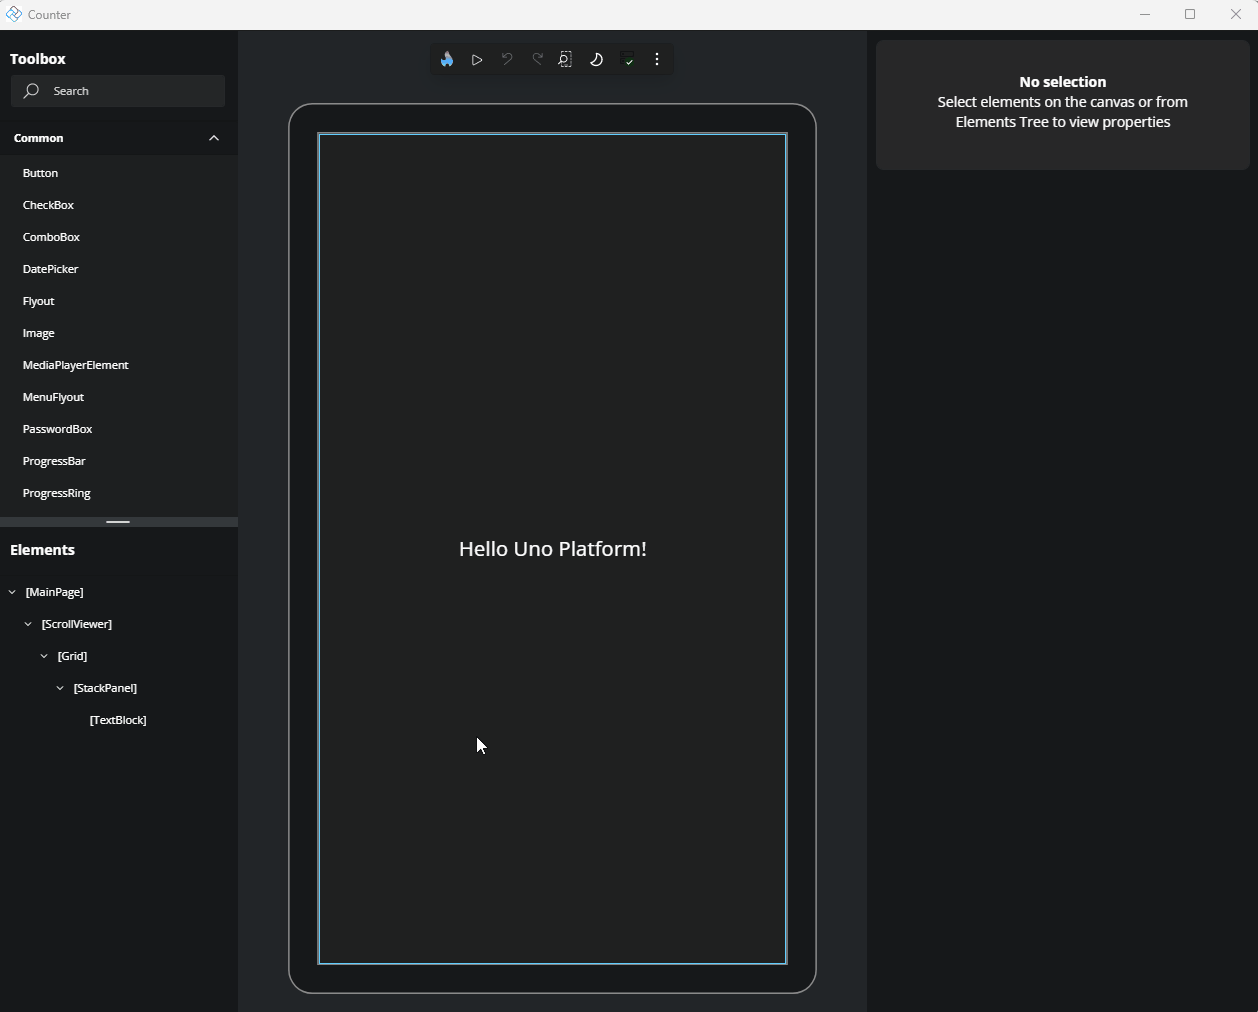
Task: Collapse the ScrollViewer tree node
Action: tap(27, 623)
